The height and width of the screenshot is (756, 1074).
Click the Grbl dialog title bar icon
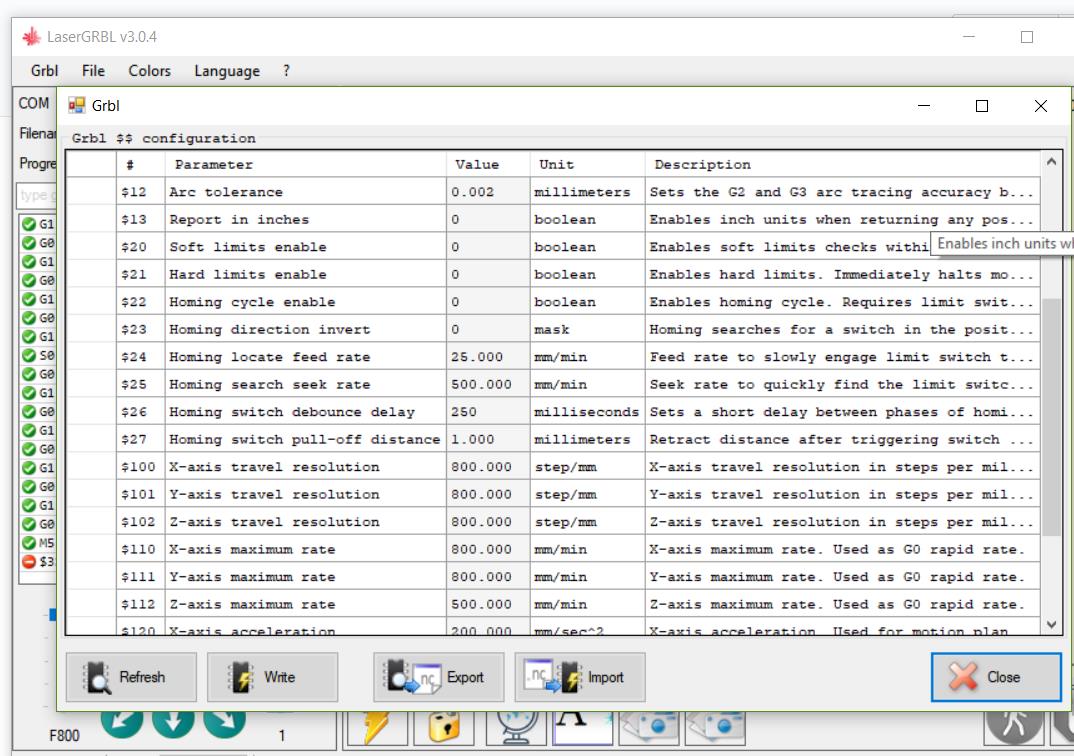[77, 105]
